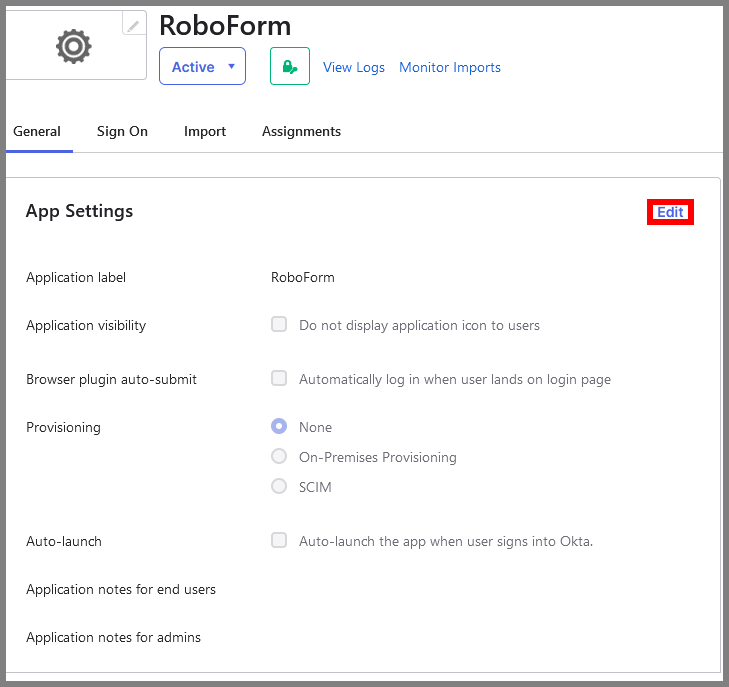The height and width of the screenshot is (687, 729).
Task: Click the RoboForm application title
Action: point(225,25)
